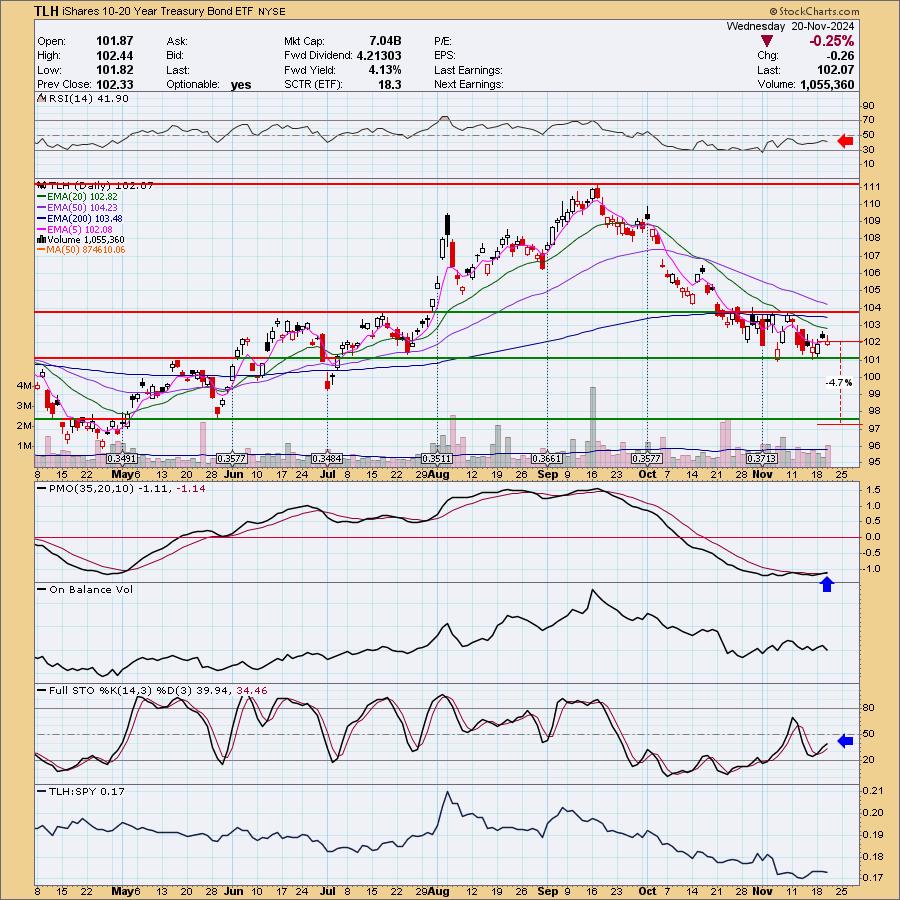Click the Optionable value yes
Viewport: 900px width, 900px height.
(x=241, y=85)
